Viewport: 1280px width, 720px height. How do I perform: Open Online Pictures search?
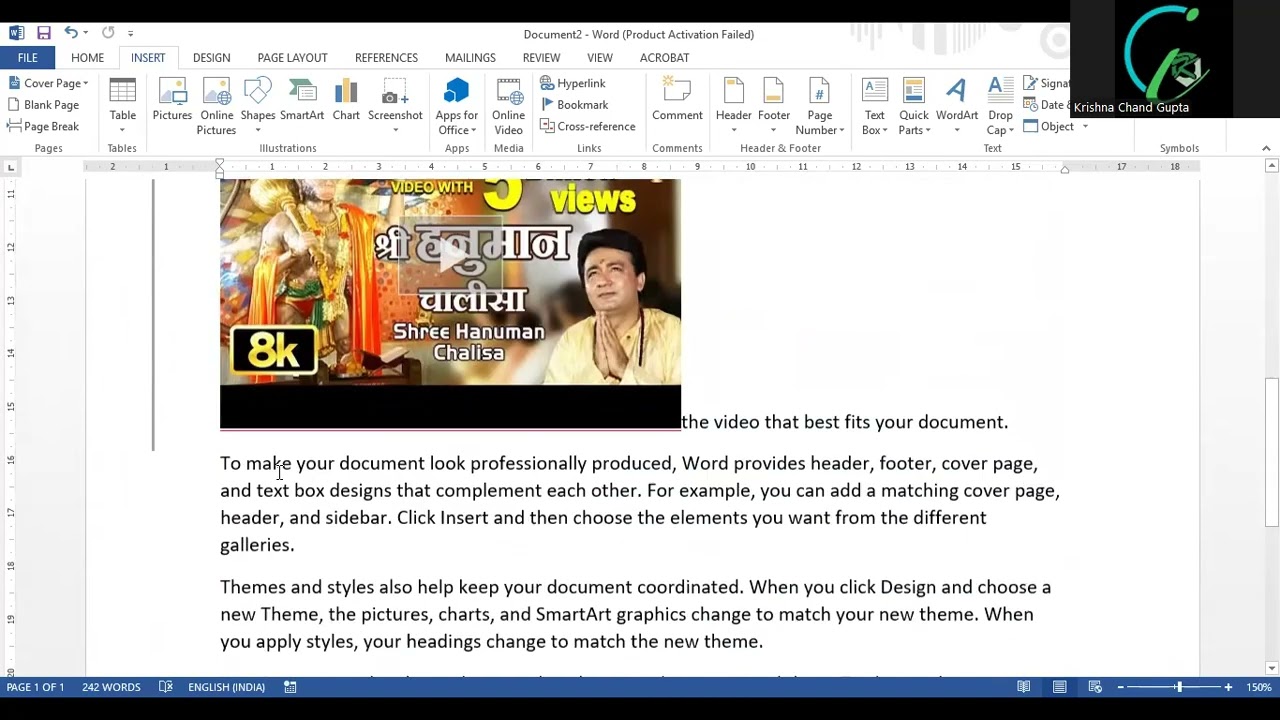[216, 106]
